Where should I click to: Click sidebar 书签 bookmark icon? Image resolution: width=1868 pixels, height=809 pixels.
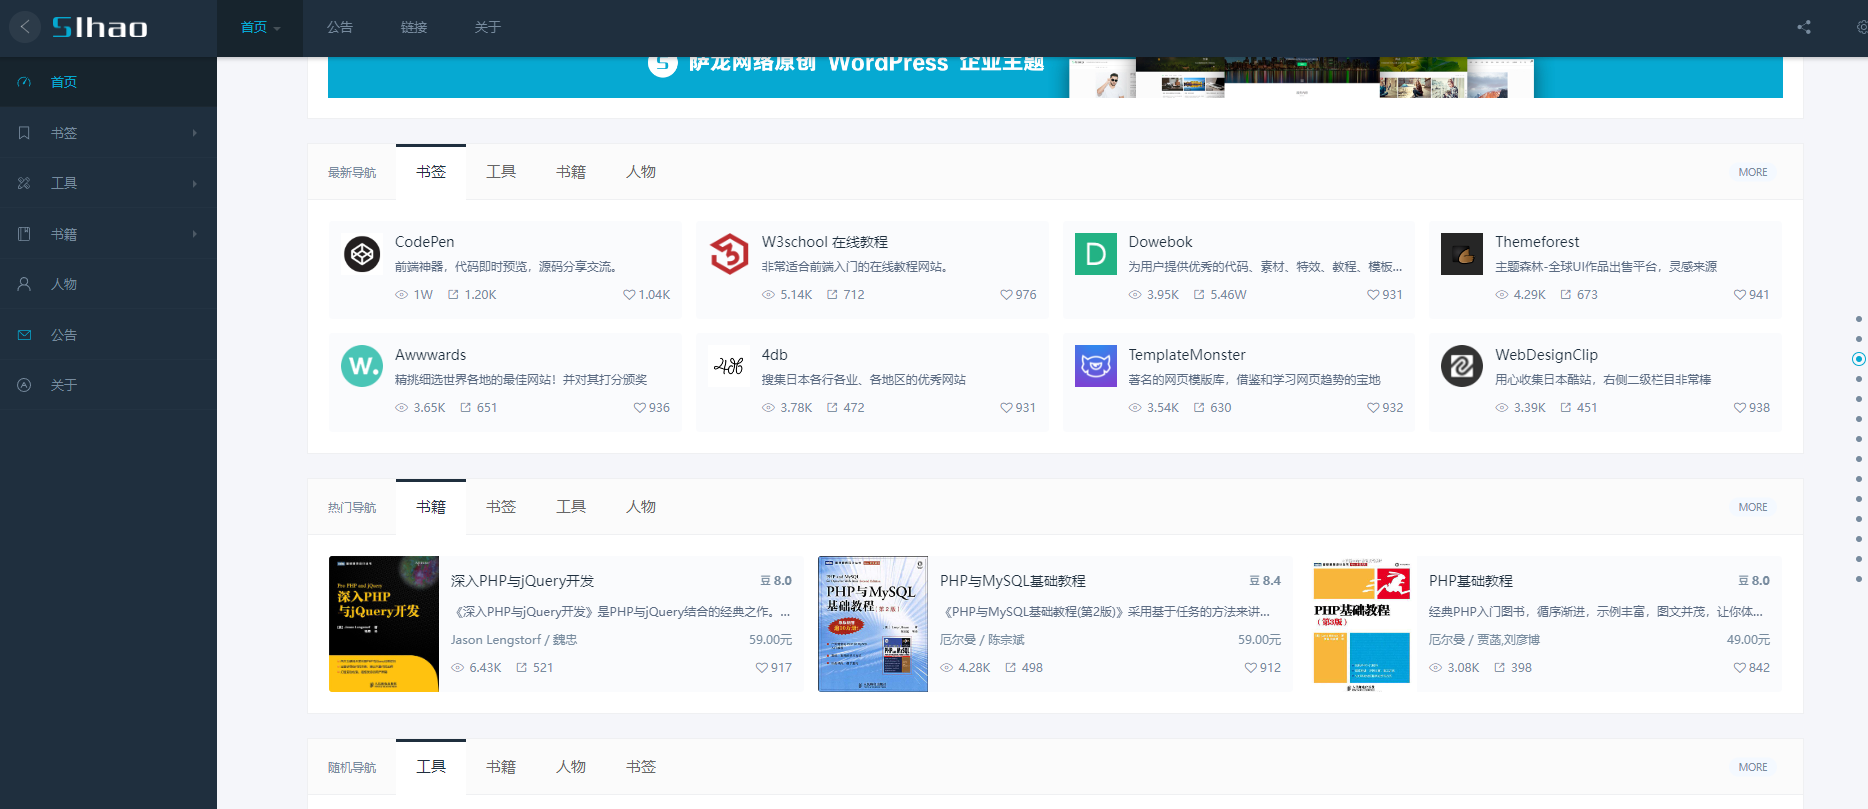click(24, 133)
